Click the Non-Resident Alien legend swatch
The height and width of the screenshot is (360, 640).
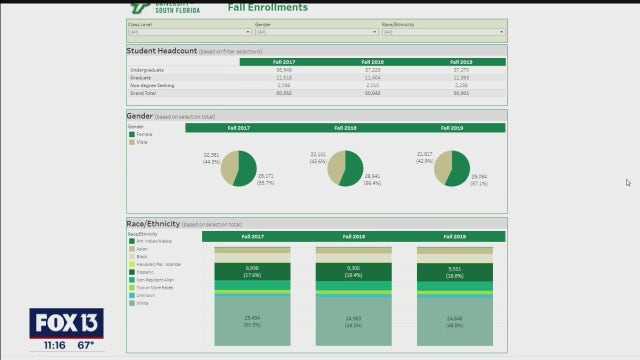point(132,280)
